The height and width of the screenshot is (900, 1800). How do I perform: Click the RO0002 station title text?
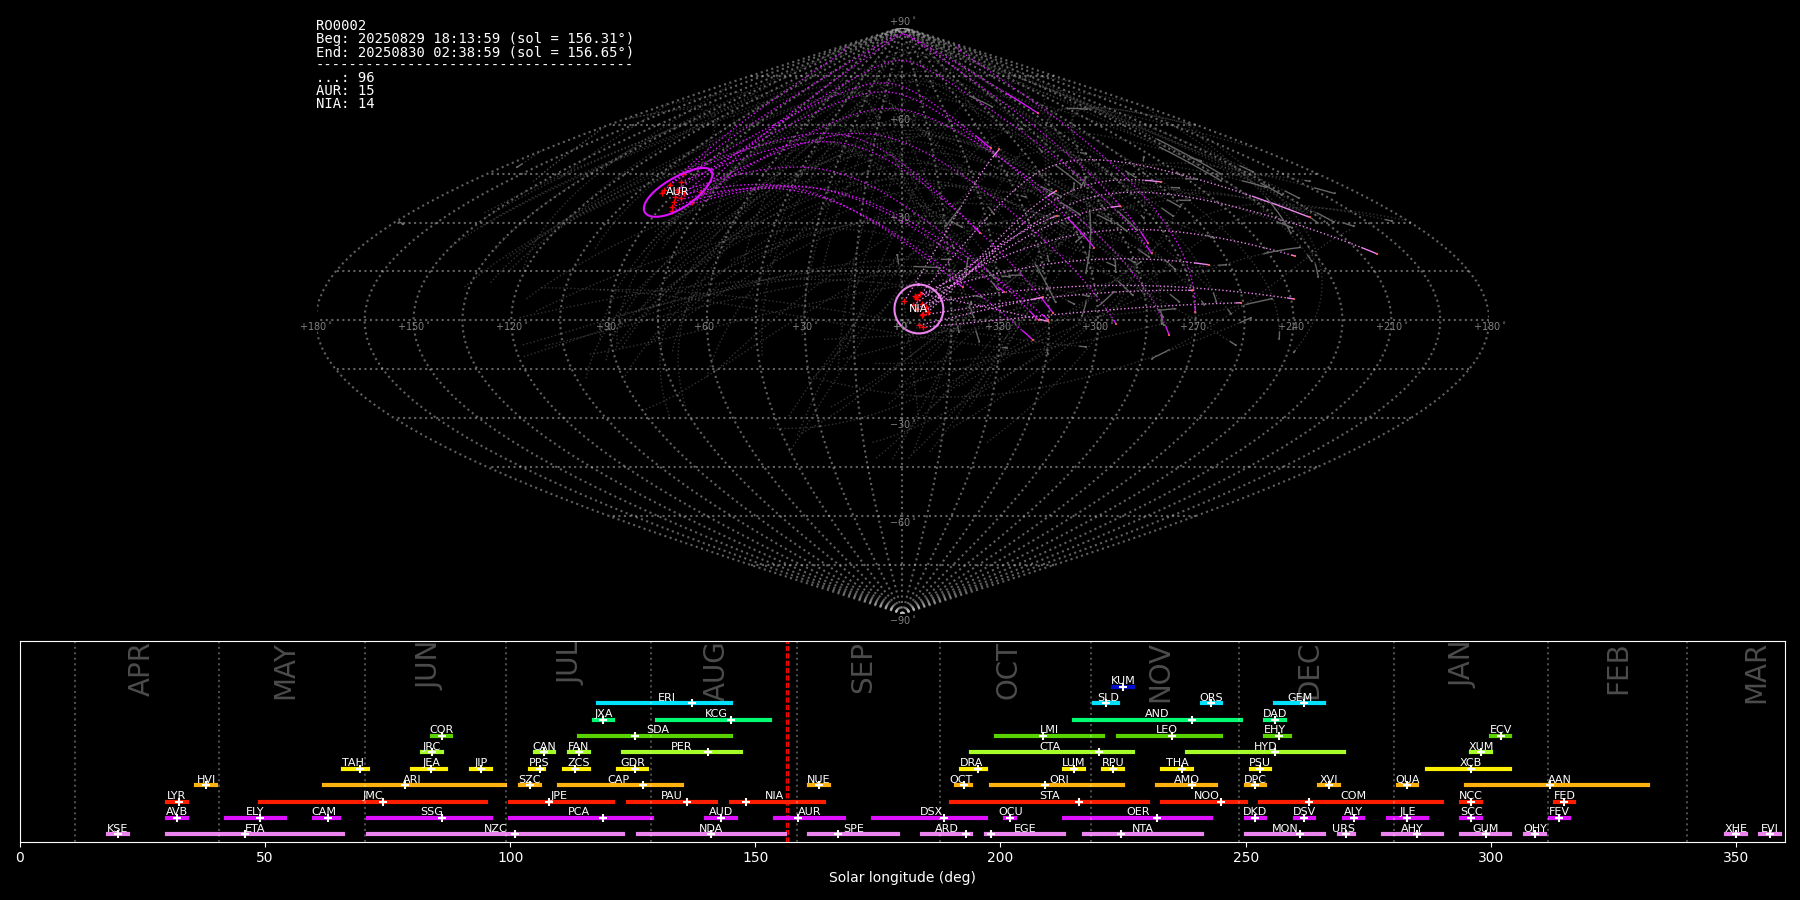[341, 26]
